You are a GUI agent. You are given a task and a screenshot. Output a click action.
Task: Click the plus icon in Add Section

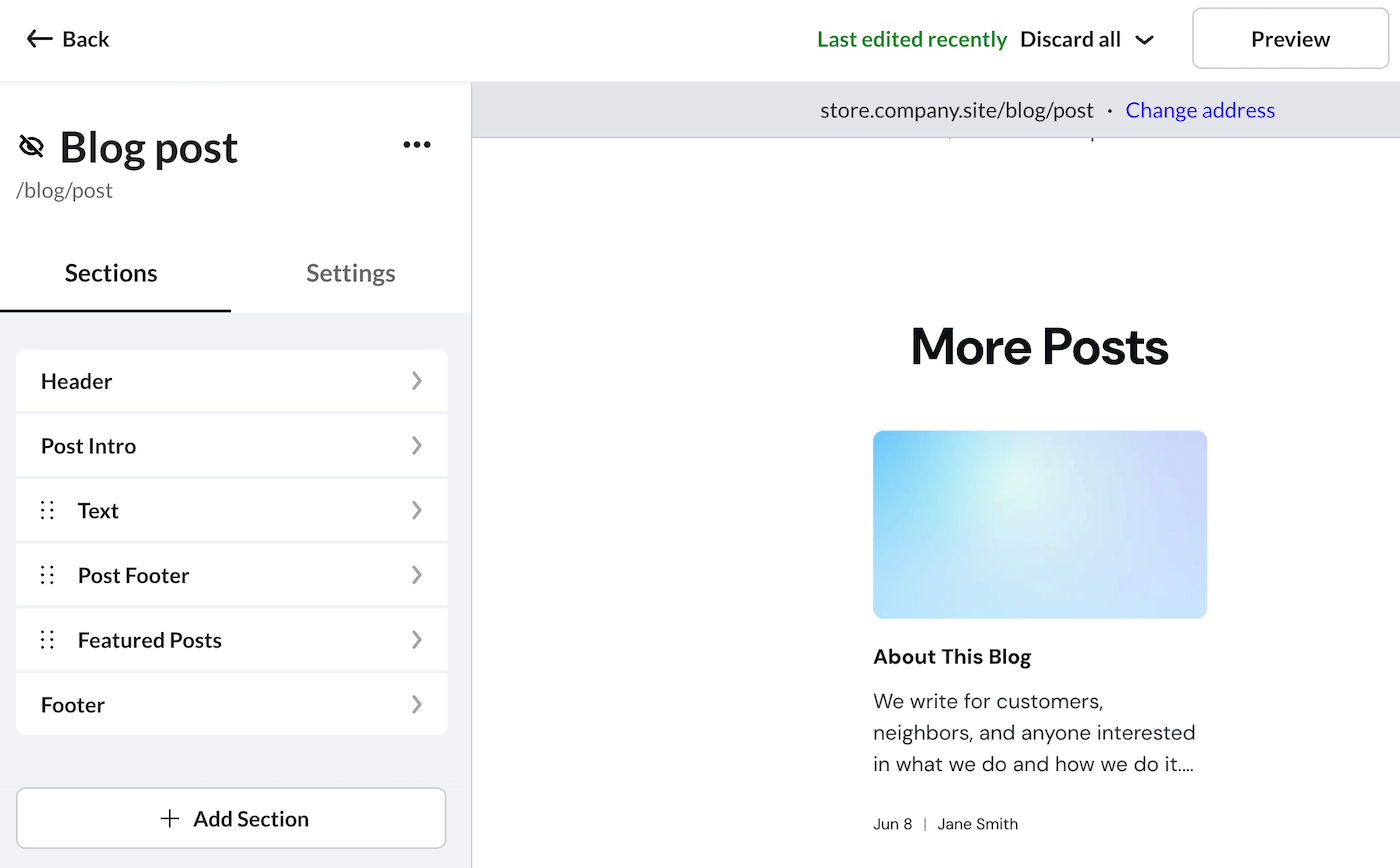click(x=170, y=818)
